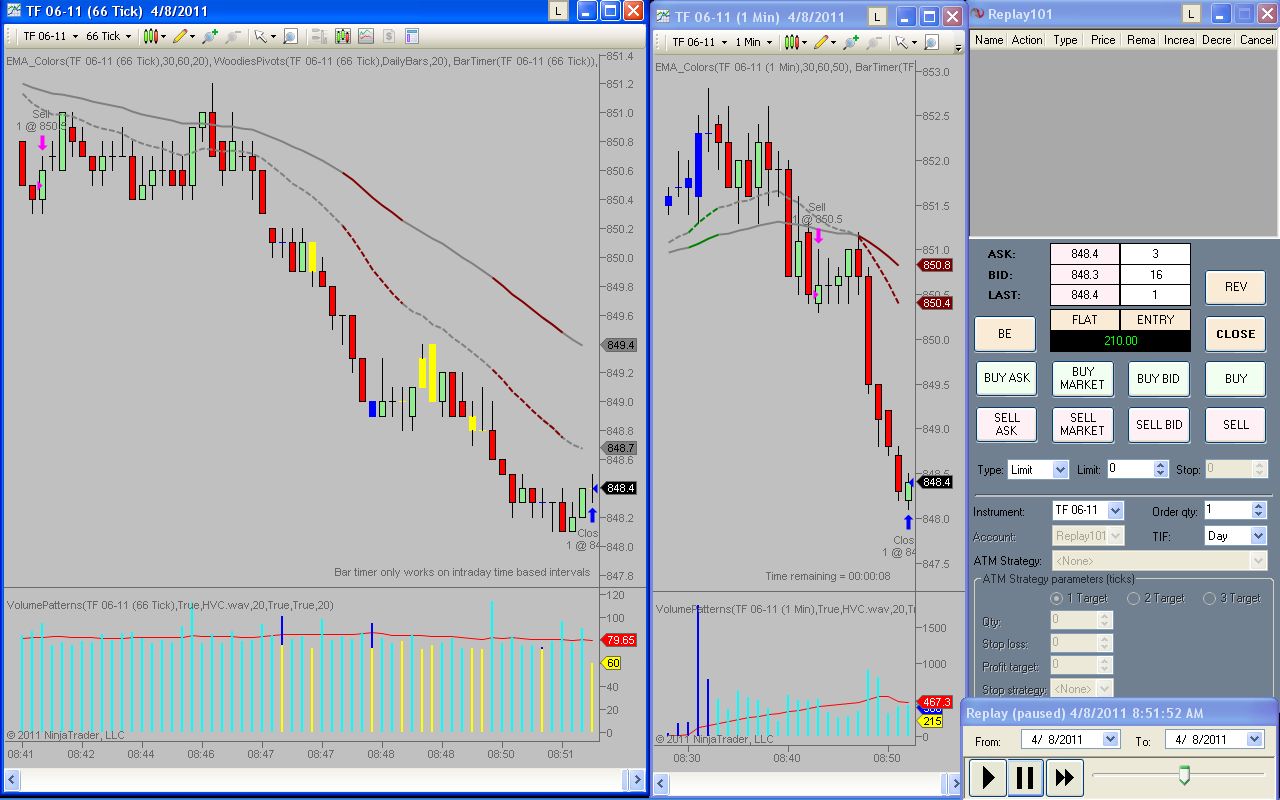Click the left scroll arrow of 1 Min chart scrollbar
This screenshot has height=800, width=1280.
661,782
